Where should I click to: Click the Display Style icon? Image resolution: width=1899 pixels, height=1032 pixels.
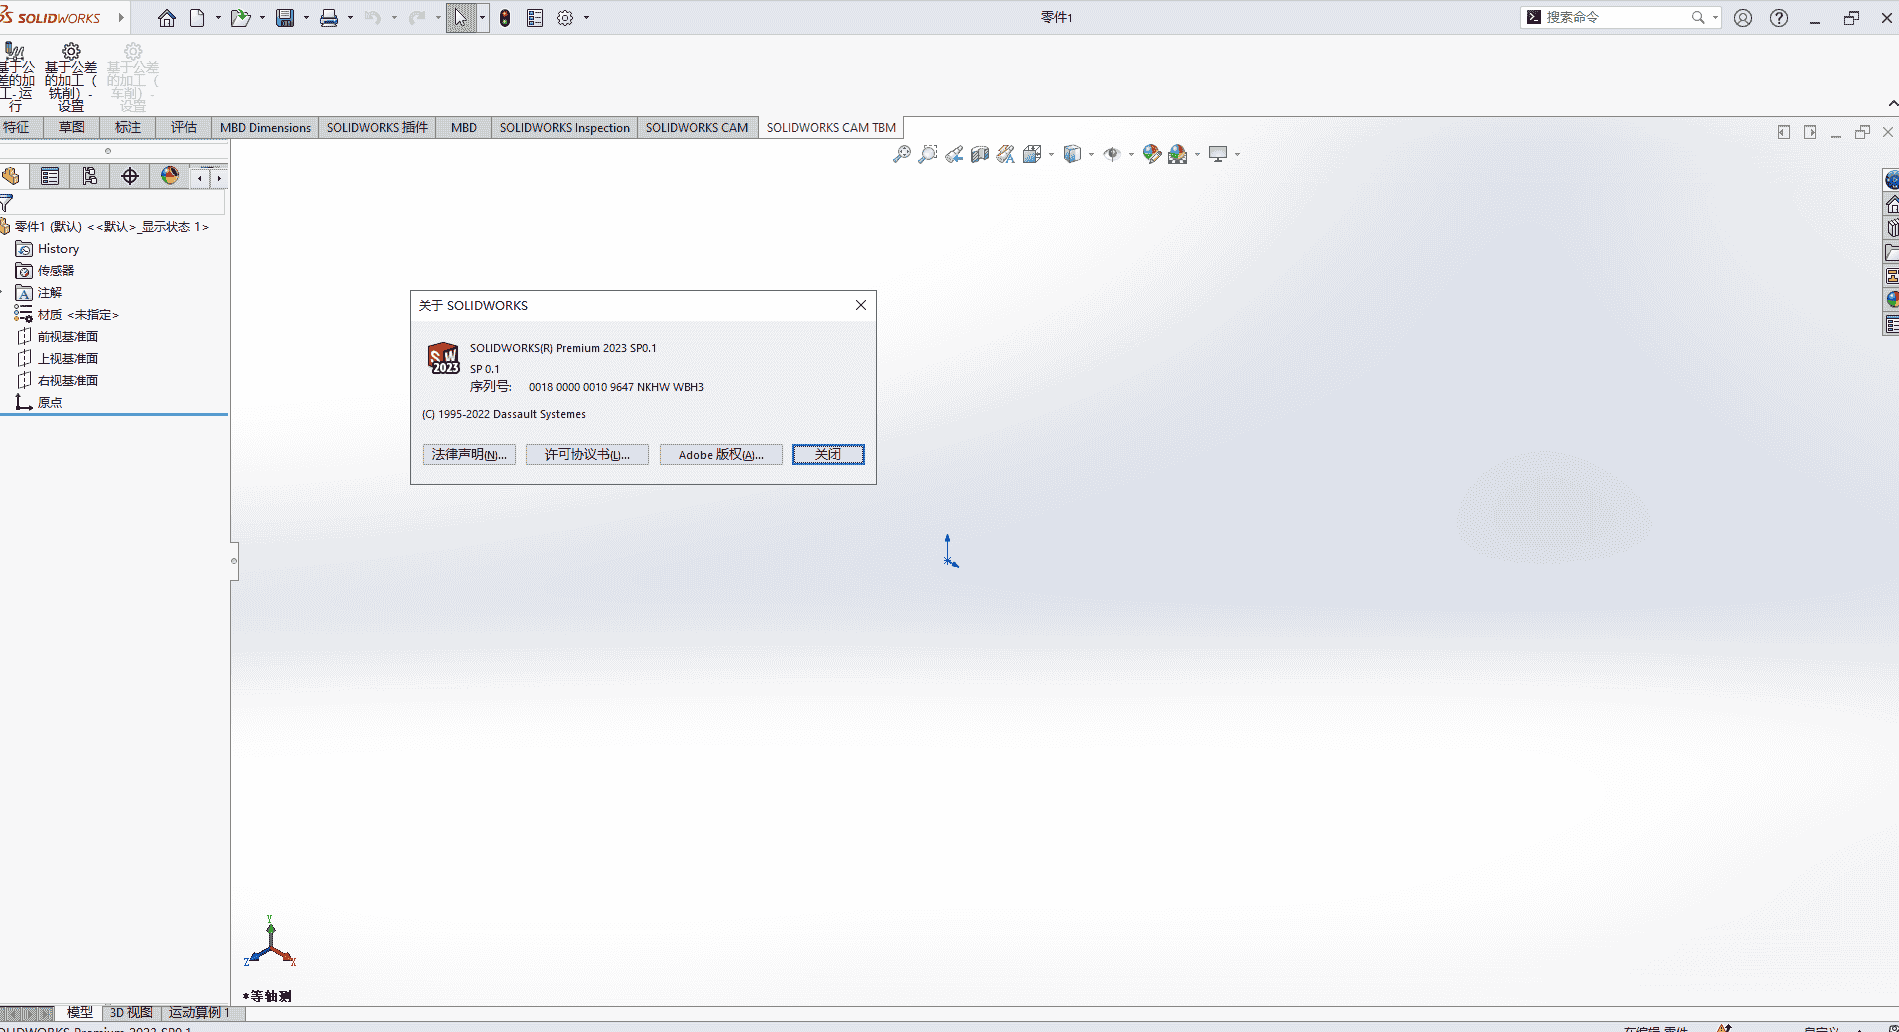(1072, 154)
